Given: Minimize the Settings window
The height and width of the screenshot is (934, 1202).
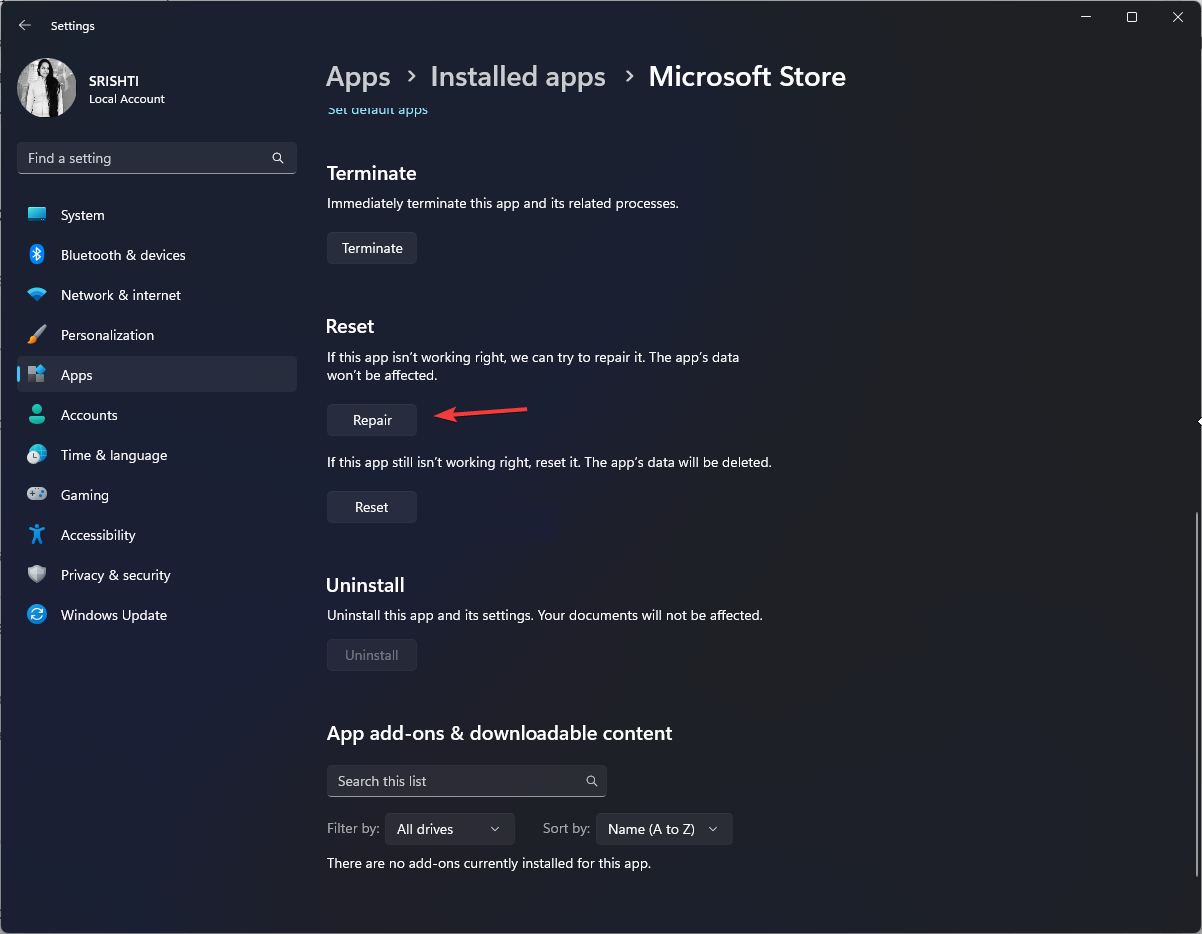Looking at the screenshot, I should [1087, 17].
